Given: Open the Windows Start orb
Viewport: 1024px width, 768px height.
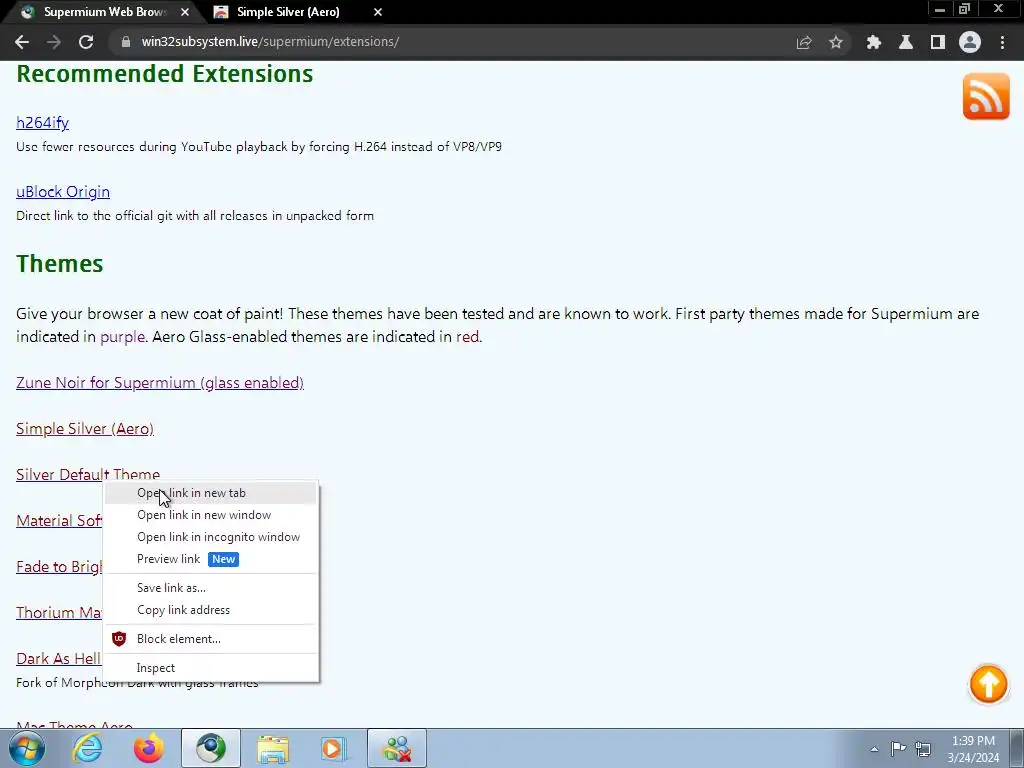Looking at the screenshot, I should 27,748.
